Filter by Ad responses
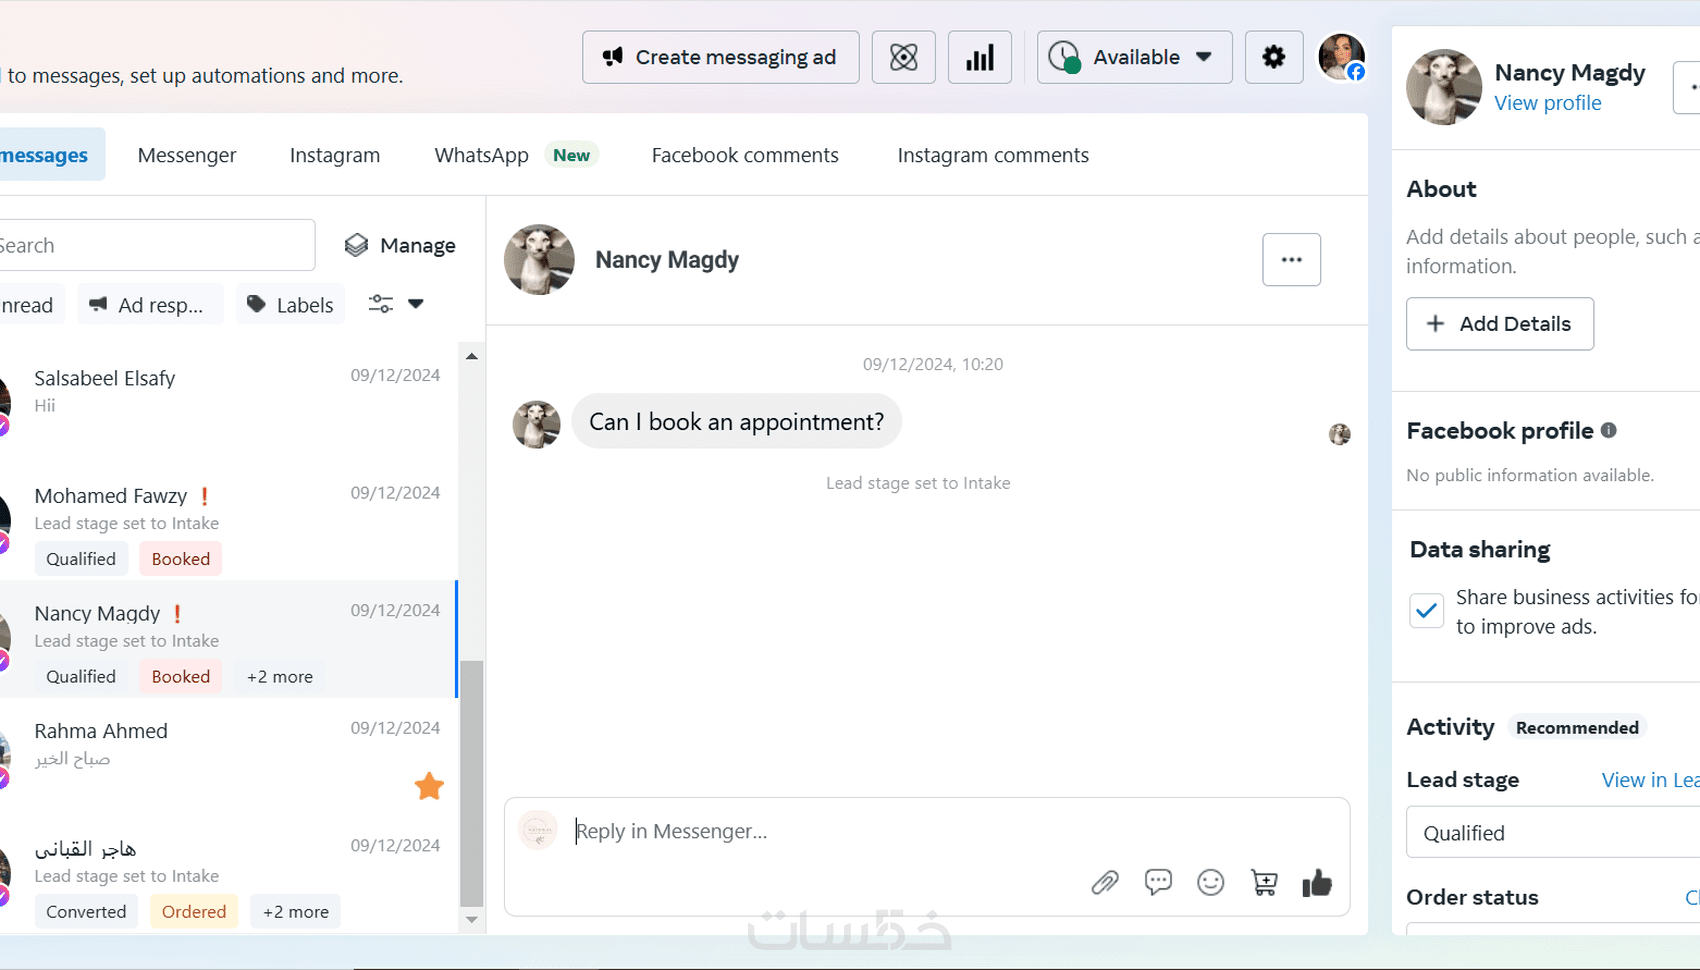 (x=149, y=305)
